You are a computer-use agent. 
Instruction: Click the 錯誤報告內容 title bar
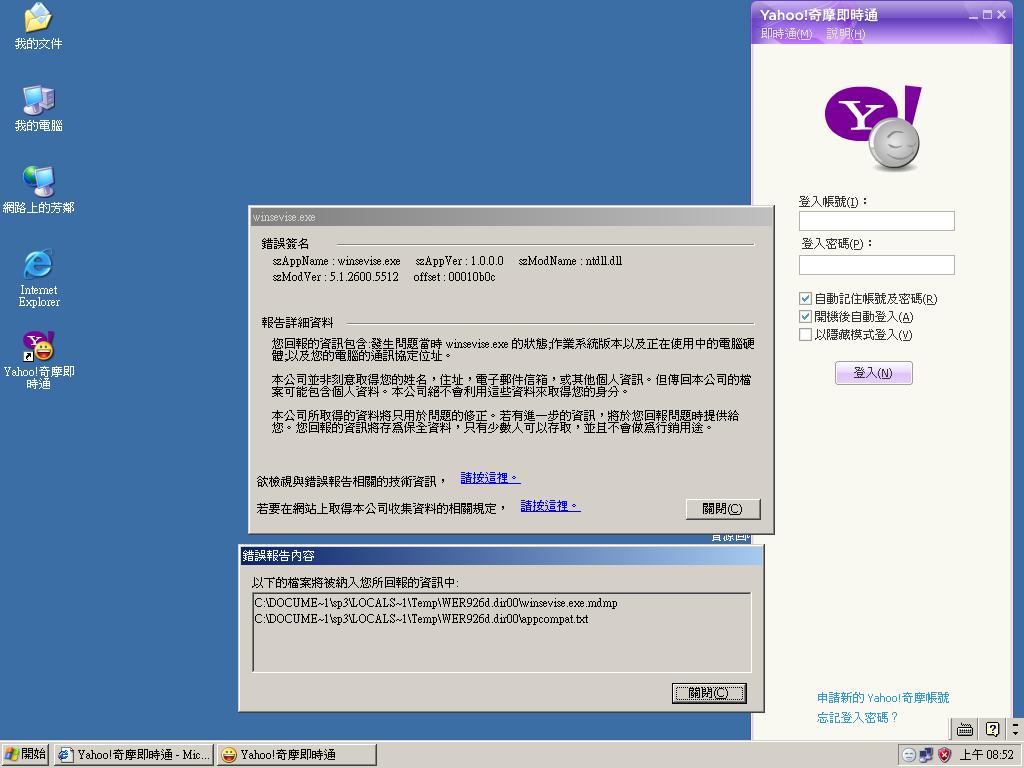click(502, 556)
